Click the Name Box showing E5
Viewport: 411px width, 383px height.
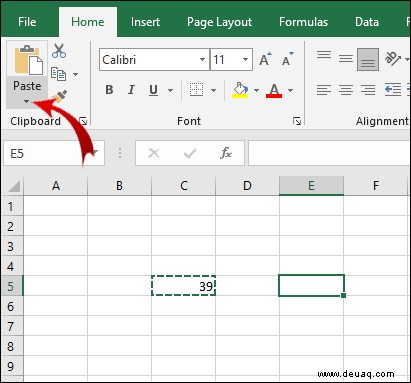coord(54,153)
